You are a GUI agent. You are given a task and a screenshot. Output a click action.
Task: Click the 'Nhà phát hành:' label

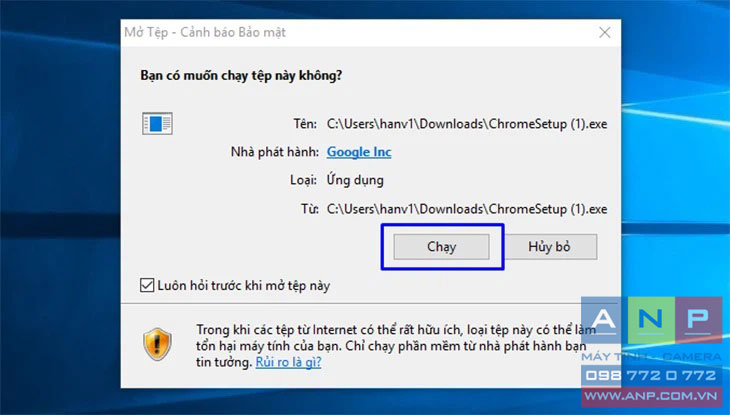click(x=275, y=152)
